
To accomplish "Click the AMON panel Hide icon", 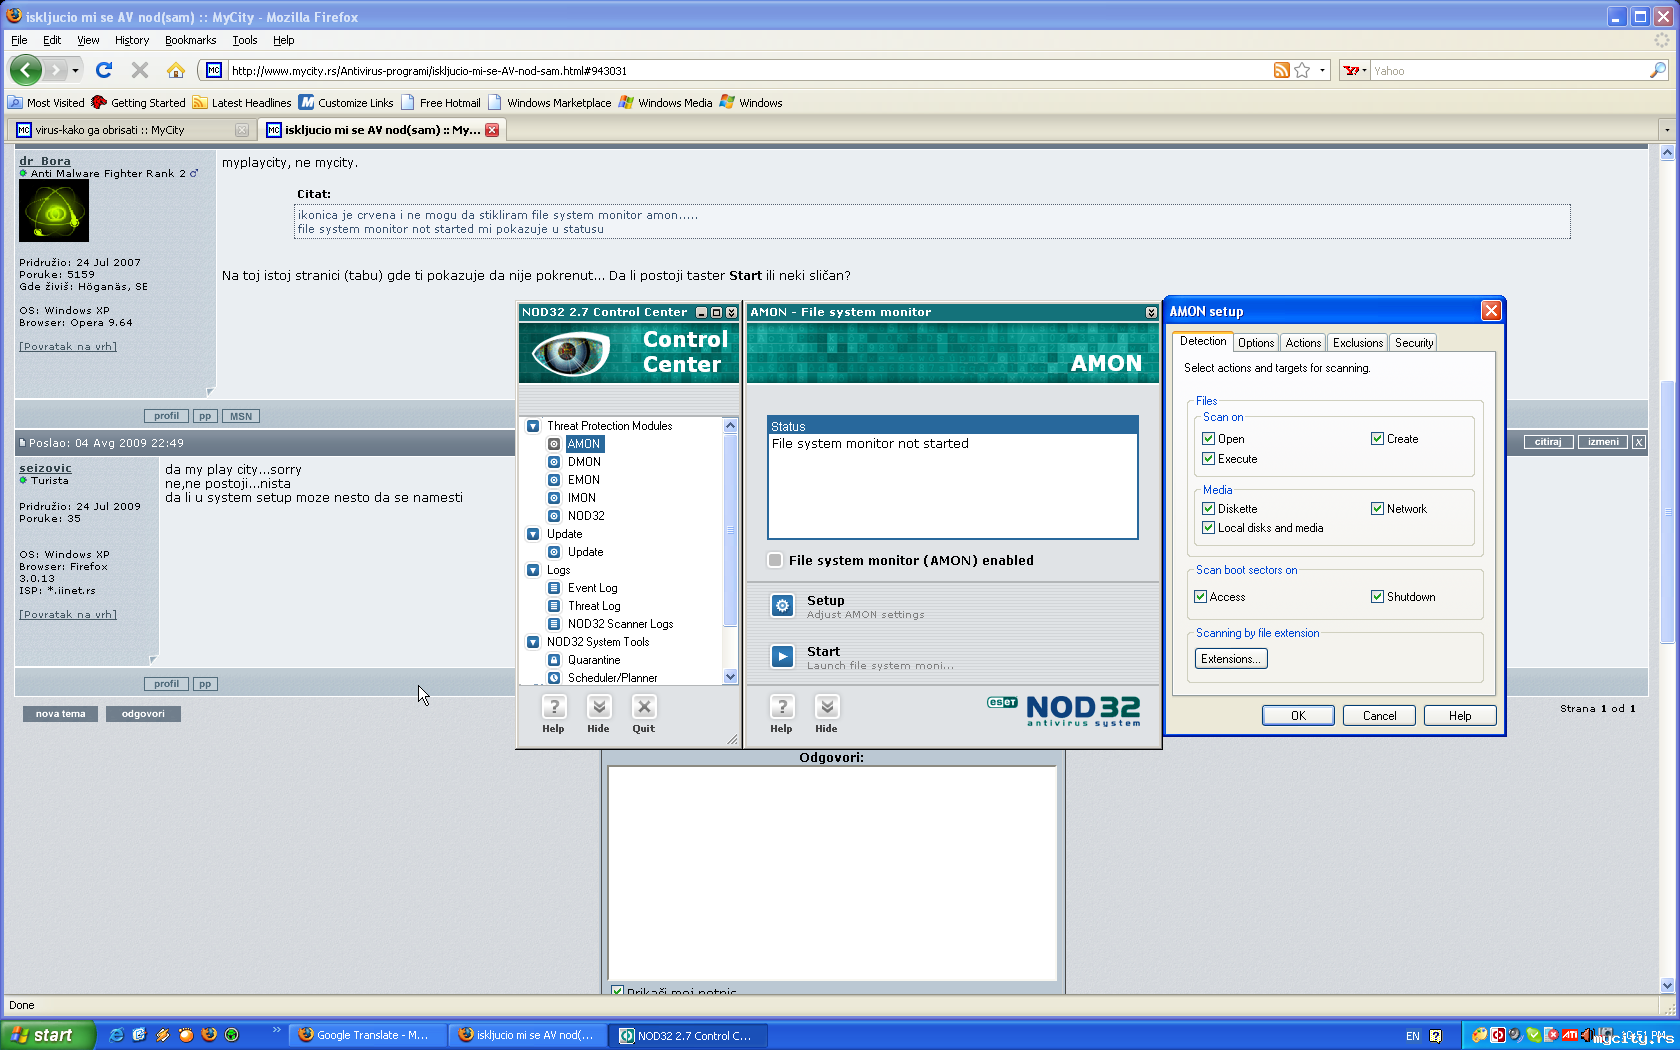I will tap(827, 708).
